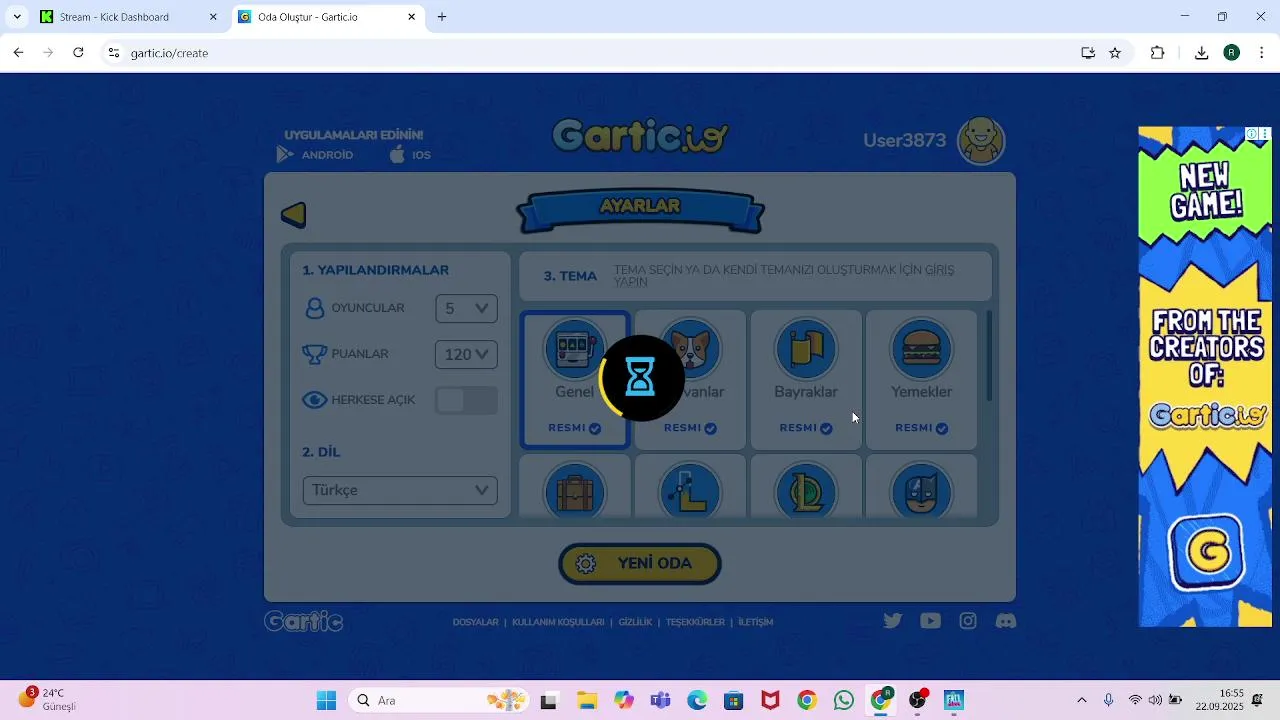Open the Chrome three-dot menu
This screenshot has width=1280, height=720.
point(1262,53)
